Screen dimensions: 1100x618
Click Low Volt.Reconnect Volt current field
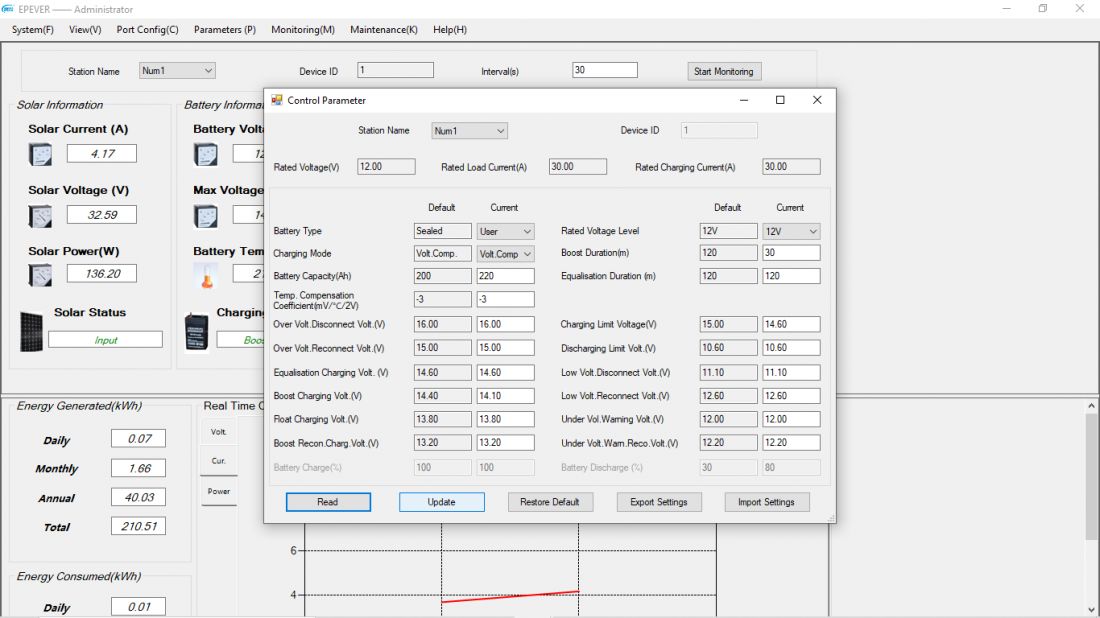(791, 396)
